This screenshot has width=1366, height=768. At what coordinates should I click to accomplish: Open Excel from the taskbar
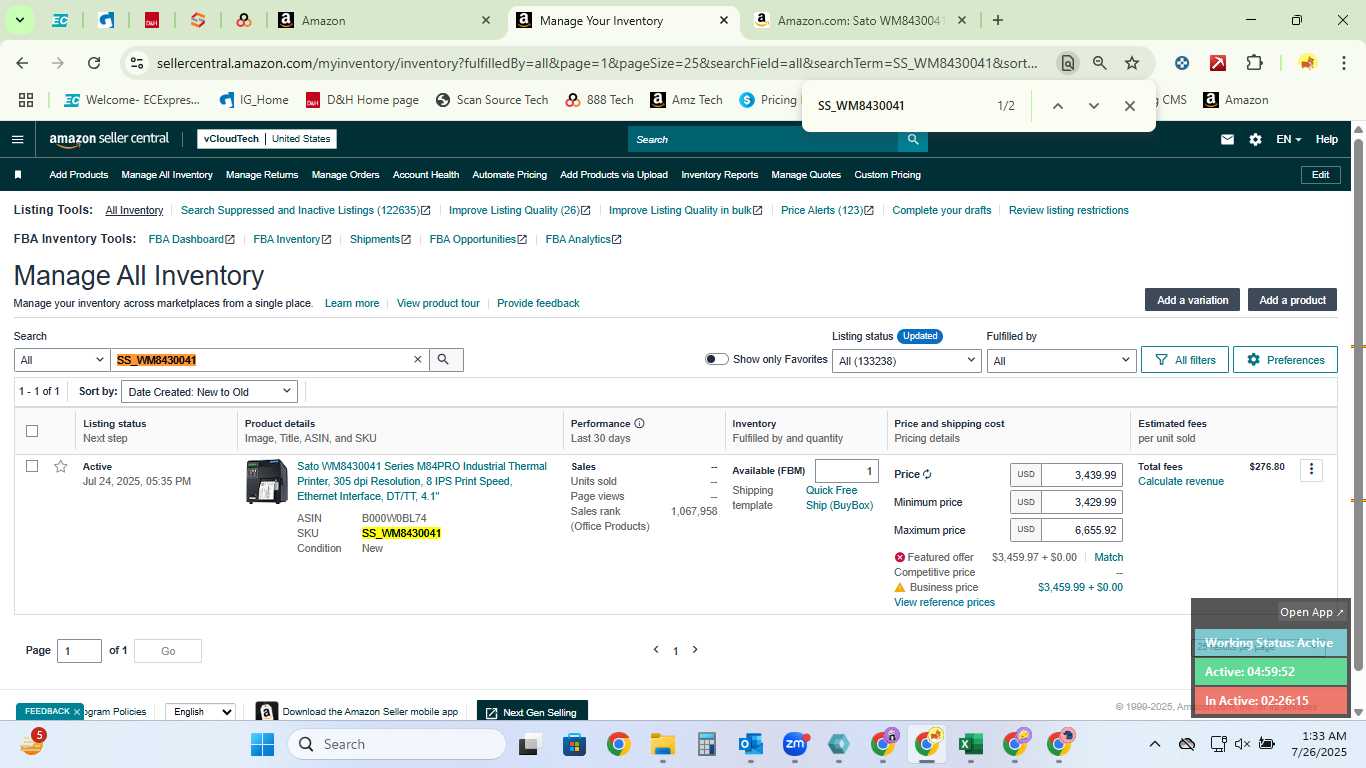(x=969, y=744)
